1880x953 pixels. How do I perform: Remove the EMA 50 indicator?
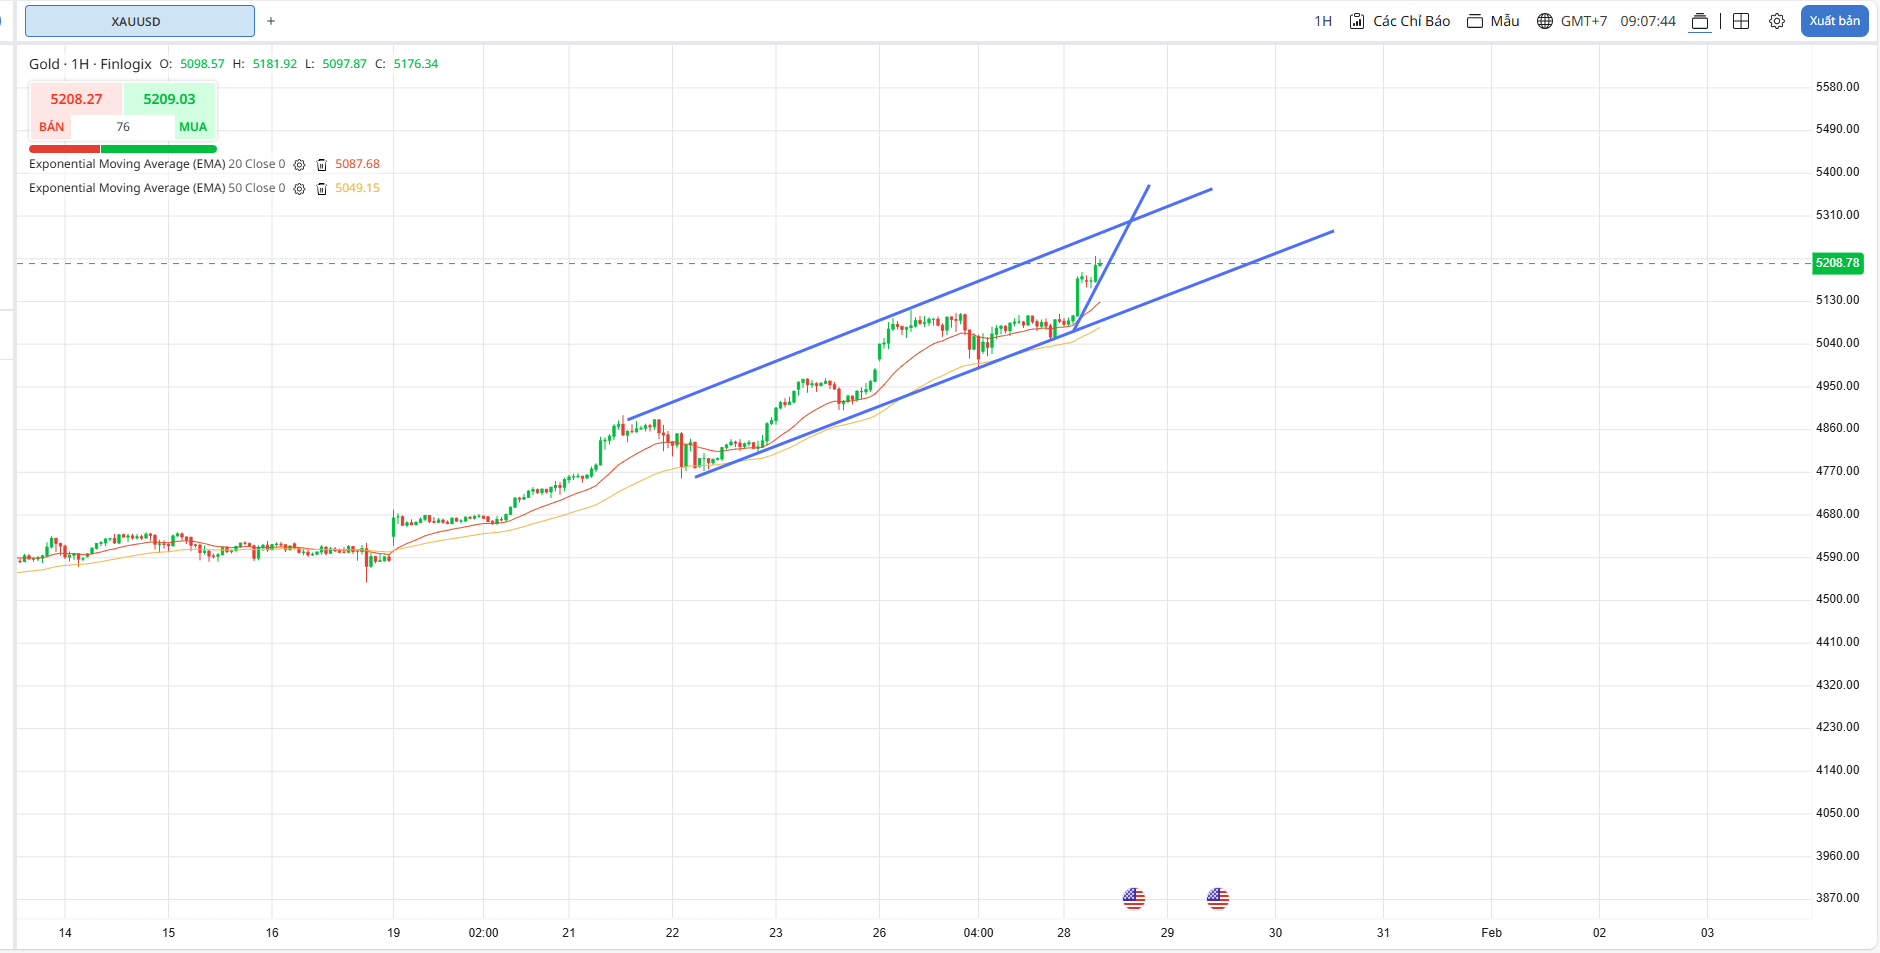pyautogui.click(x=321, y=189)
